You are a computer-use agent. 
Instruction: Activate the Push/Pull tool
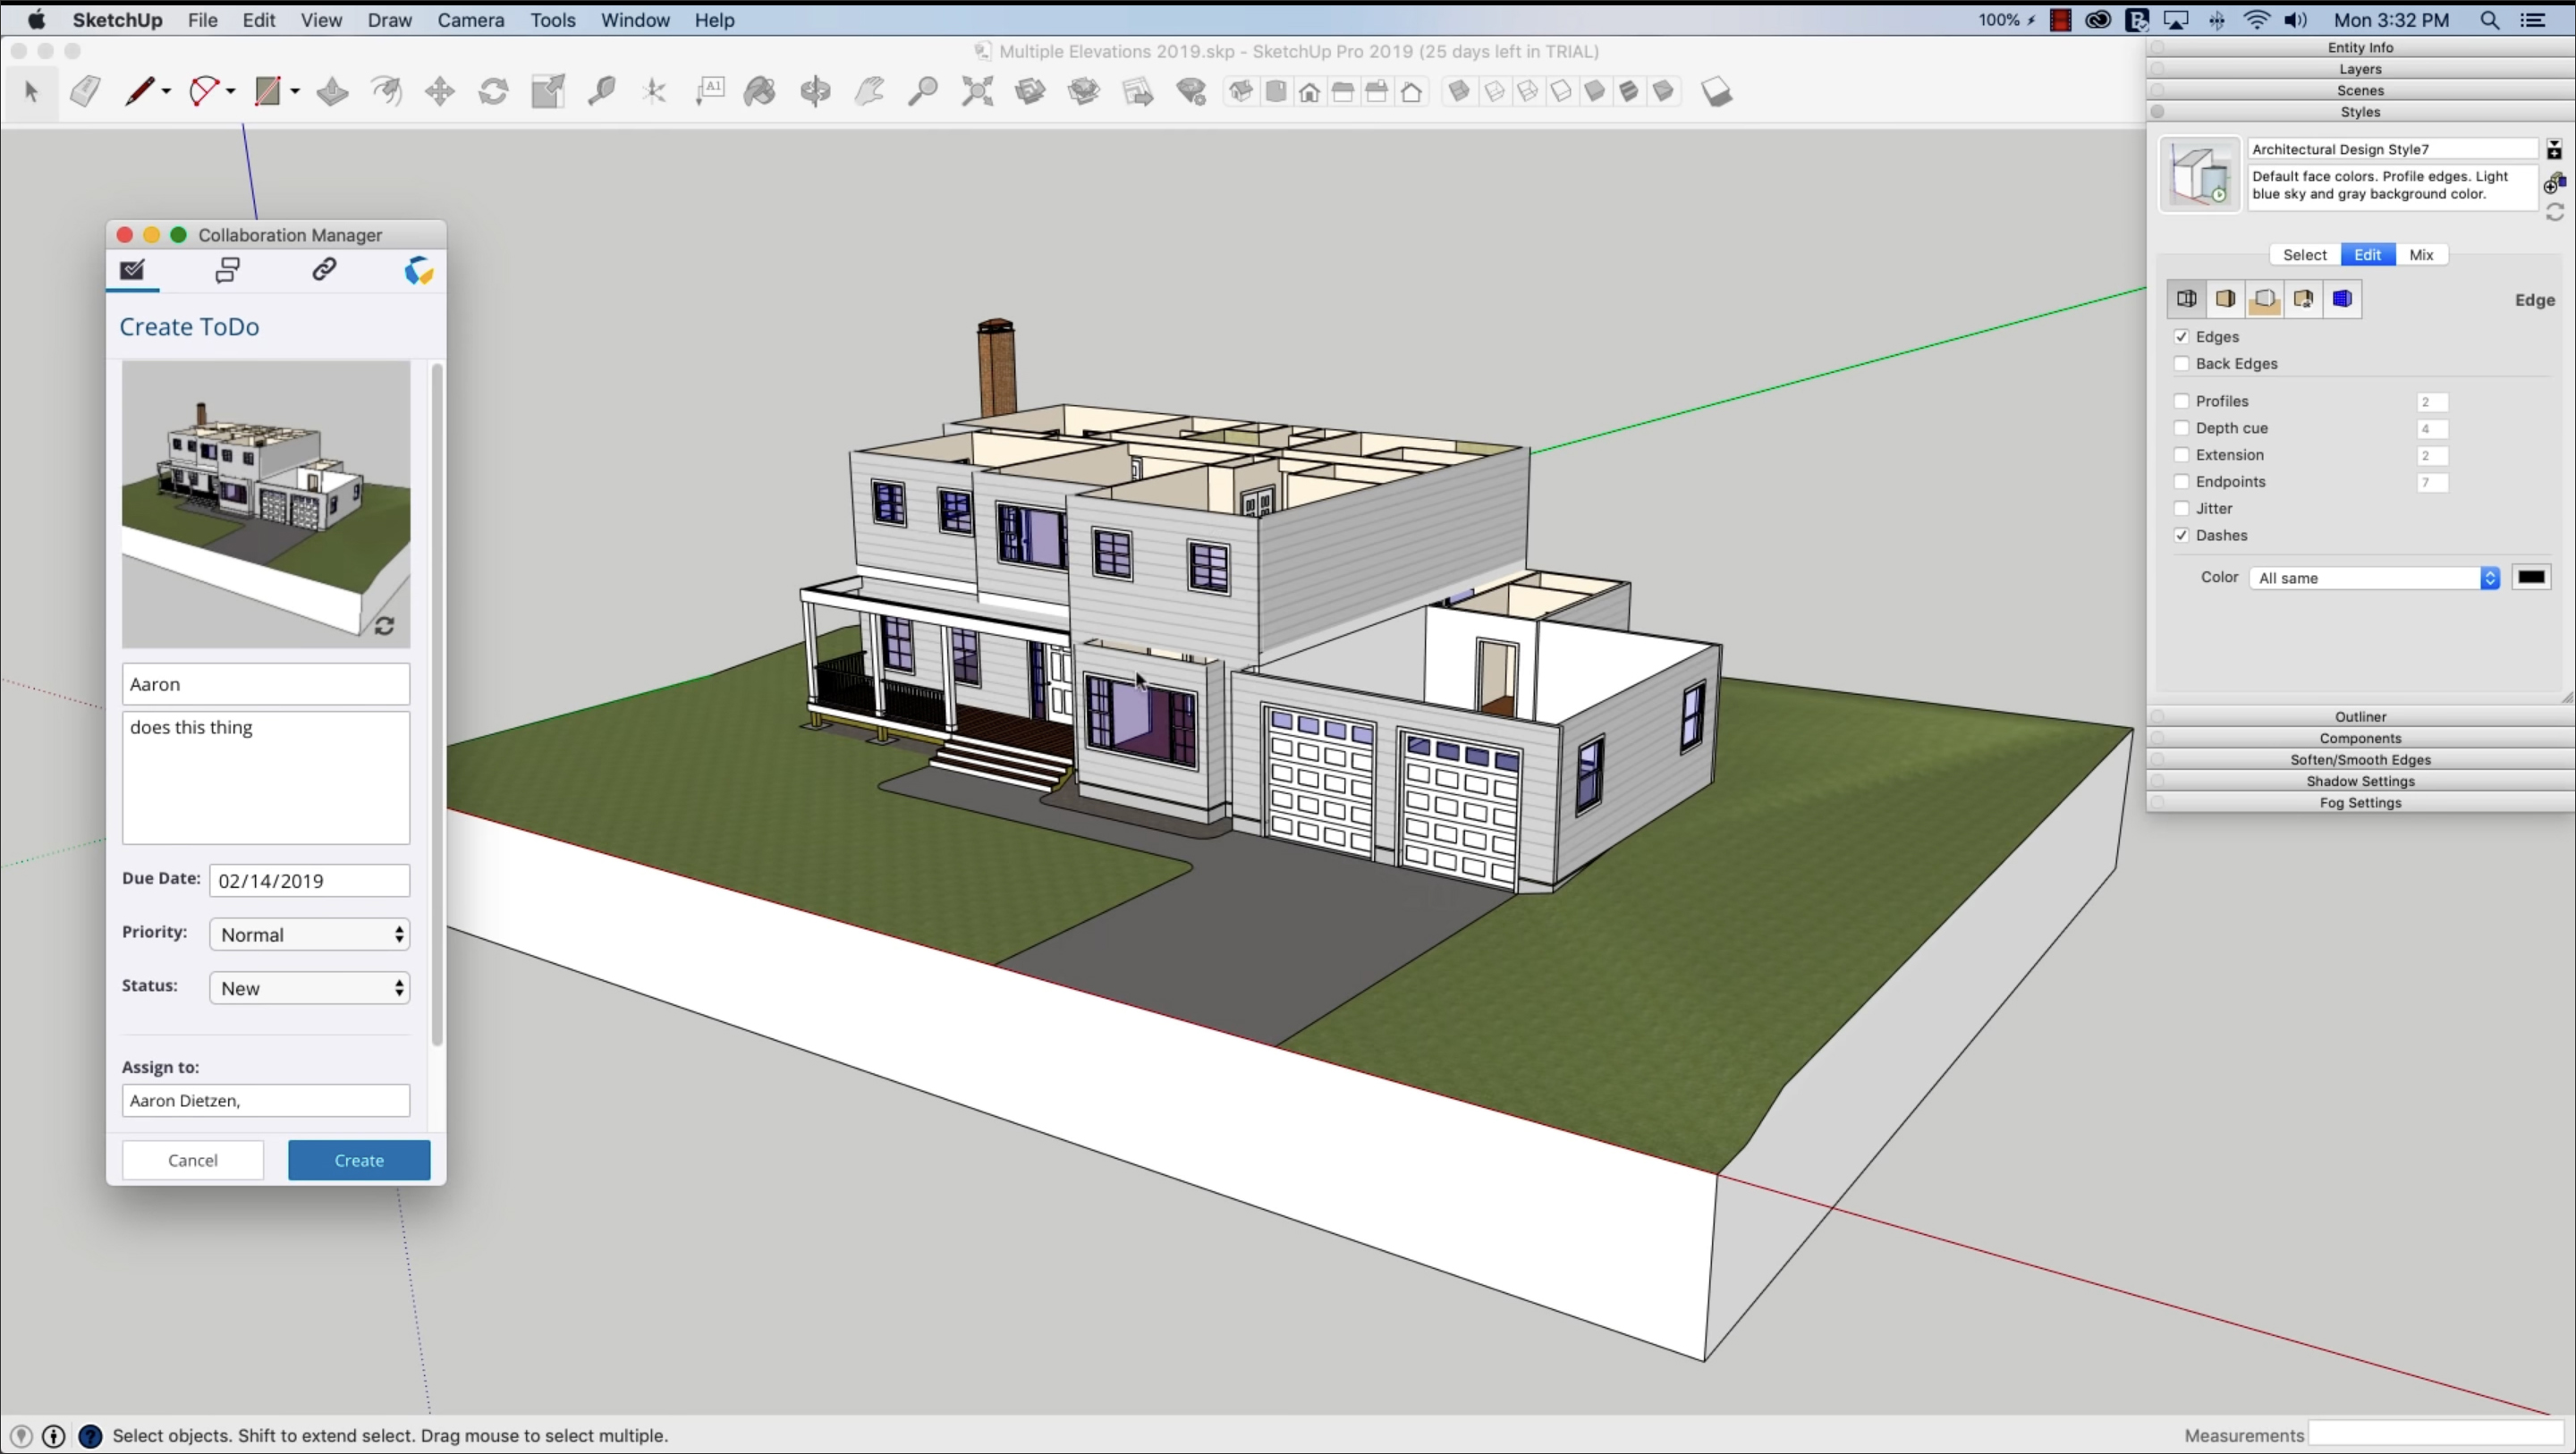click(332, 92)
